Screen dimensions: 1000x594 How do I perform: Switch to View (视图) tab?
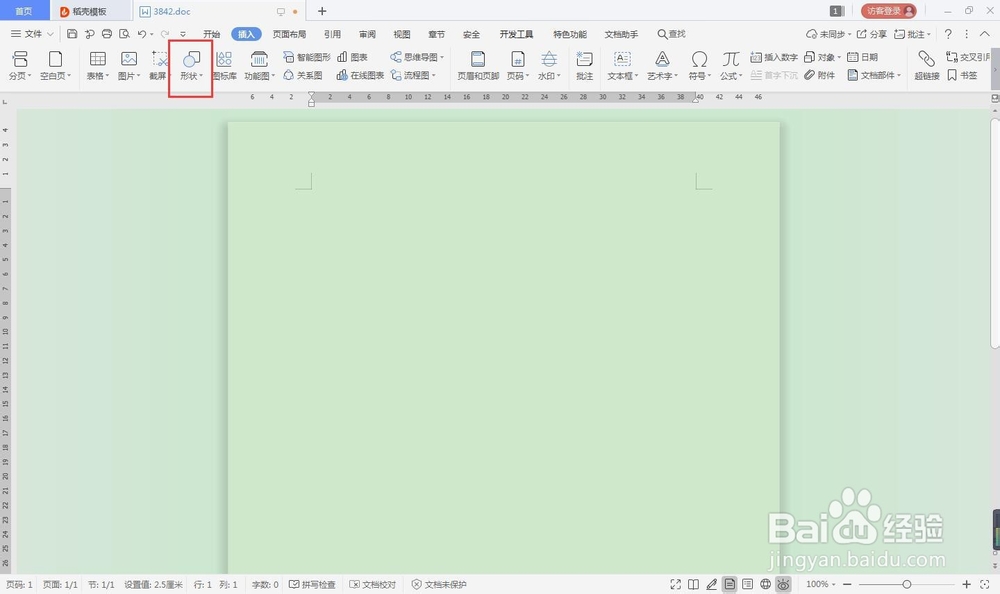click(402, 34)
